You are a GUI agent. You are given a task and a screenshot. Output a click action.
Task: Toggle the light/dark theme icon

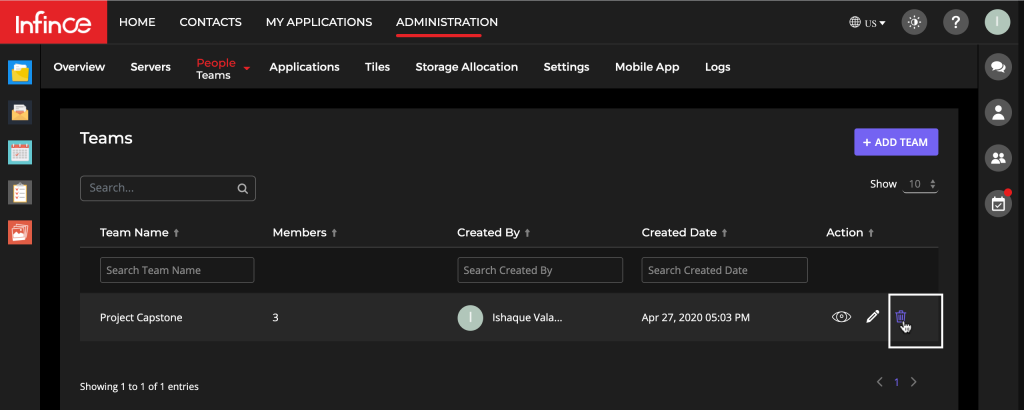click(x=914, y=22)
